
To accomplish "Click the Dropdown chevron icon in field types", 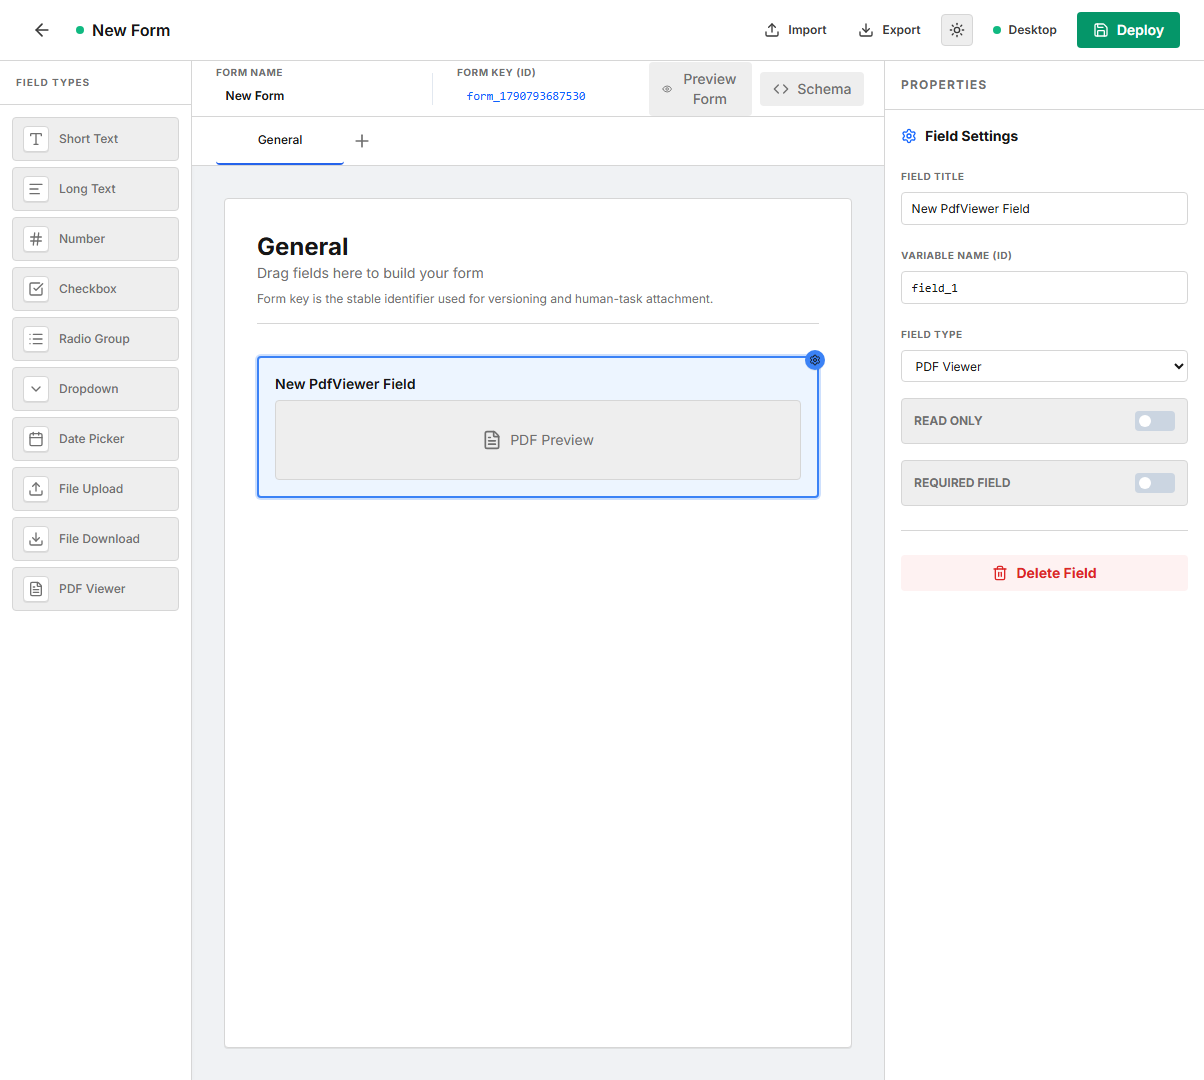I will (36, 389).
